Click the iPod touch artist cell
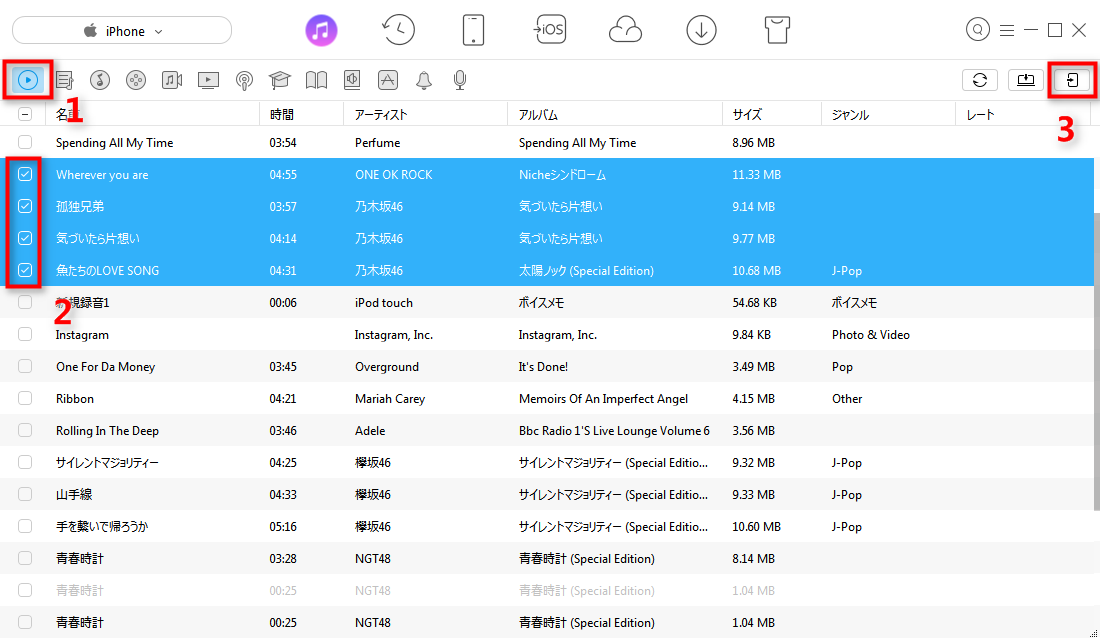The width and height of the screenshot is (1100, 640). tap(384, 303)
